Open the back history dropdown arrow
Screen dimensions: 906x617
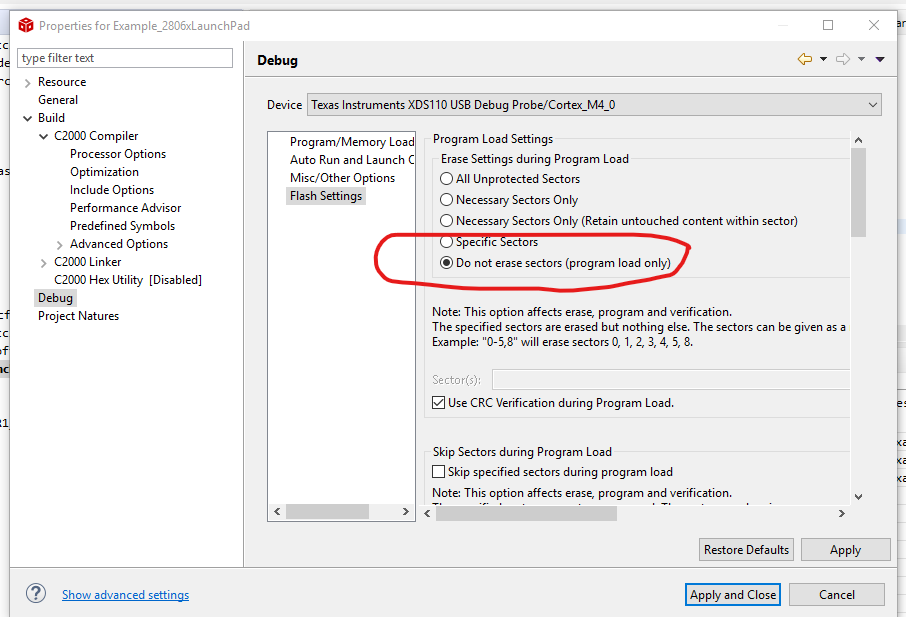tap(823, 60)
